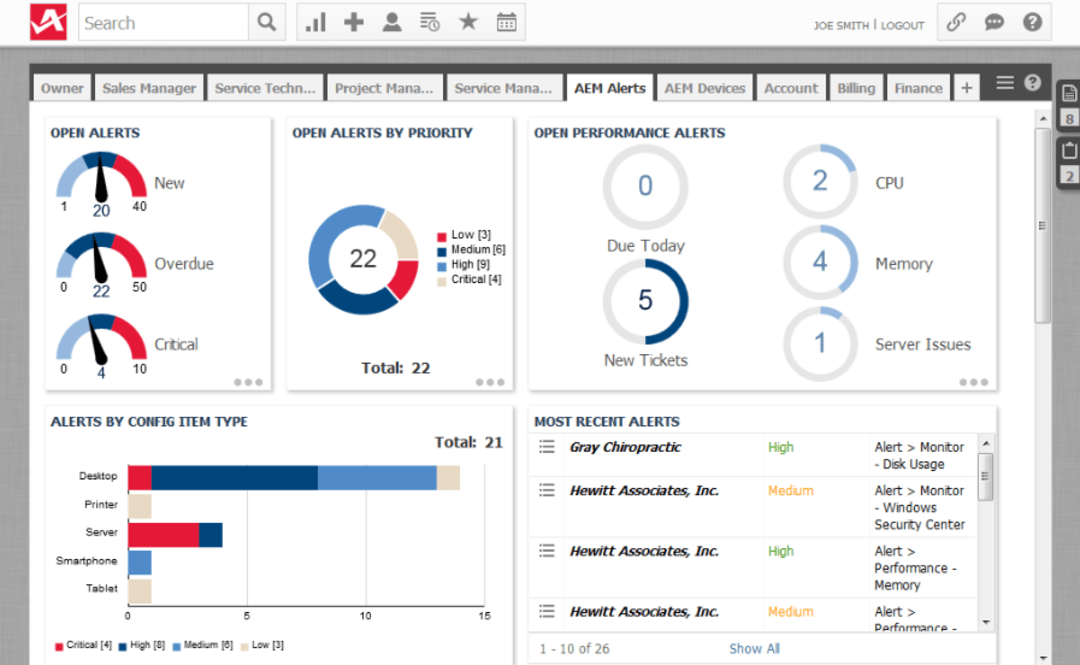The width and height of the screenshot is (1080, 665).
Task: Open chat with the speech bubble icon
Action: 993,21
